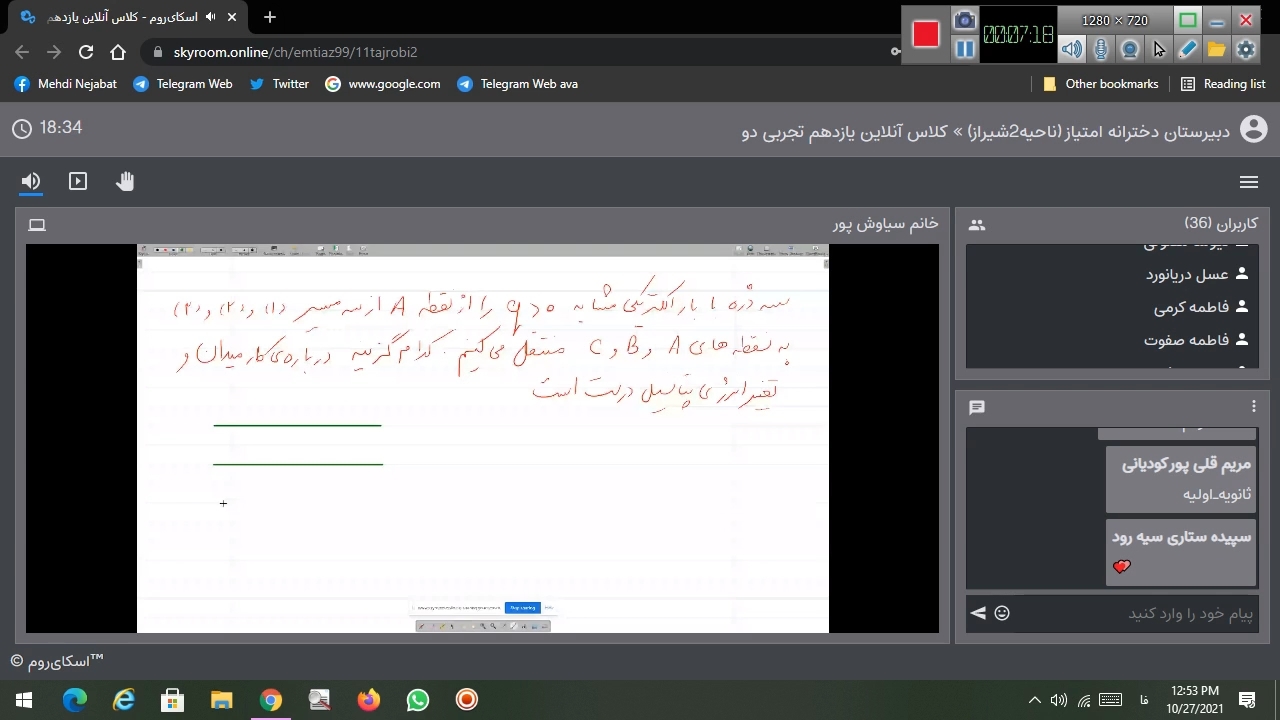Stop recording with the red button
The image size is (1280, 720).
coord(926,34)
